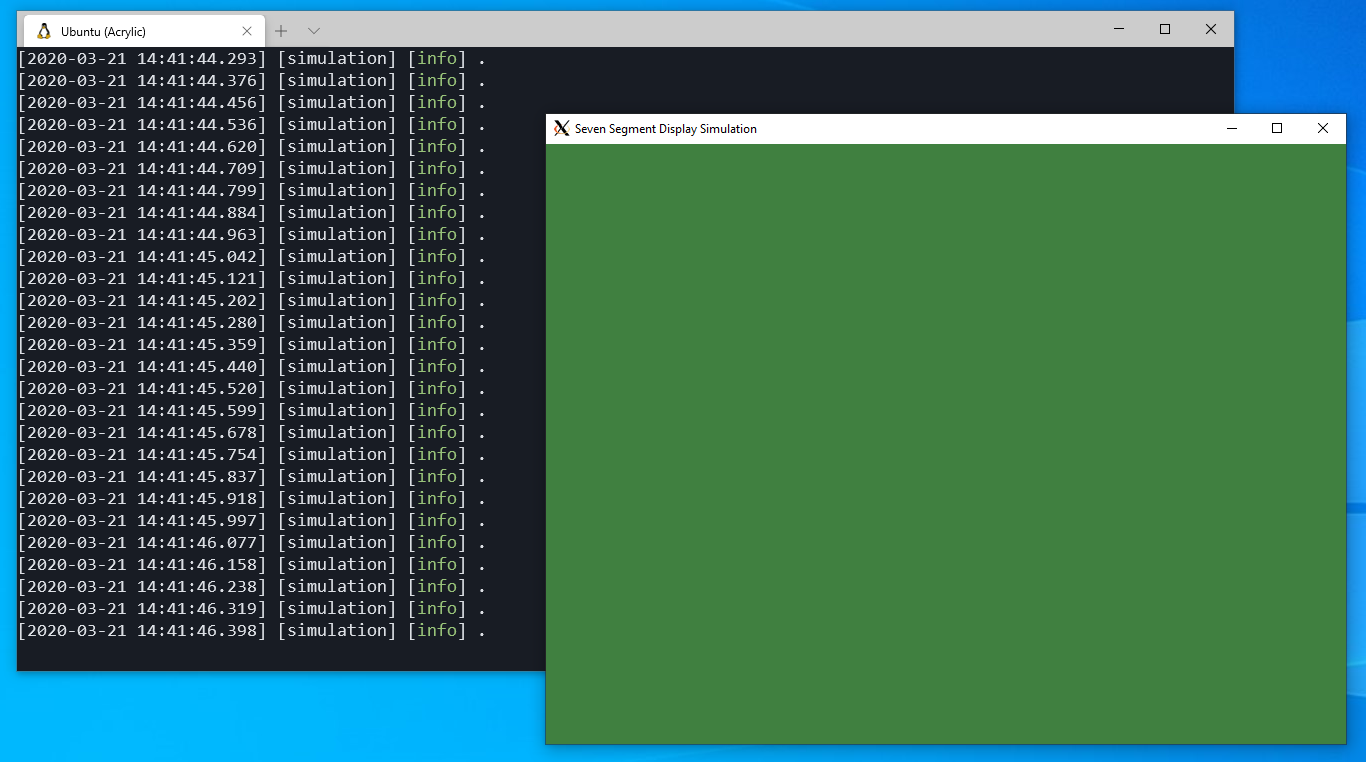Close the Ubuntu (Acrylic) tab
This screenshot has width=1366, height=762.
click(x=247, y=31)
